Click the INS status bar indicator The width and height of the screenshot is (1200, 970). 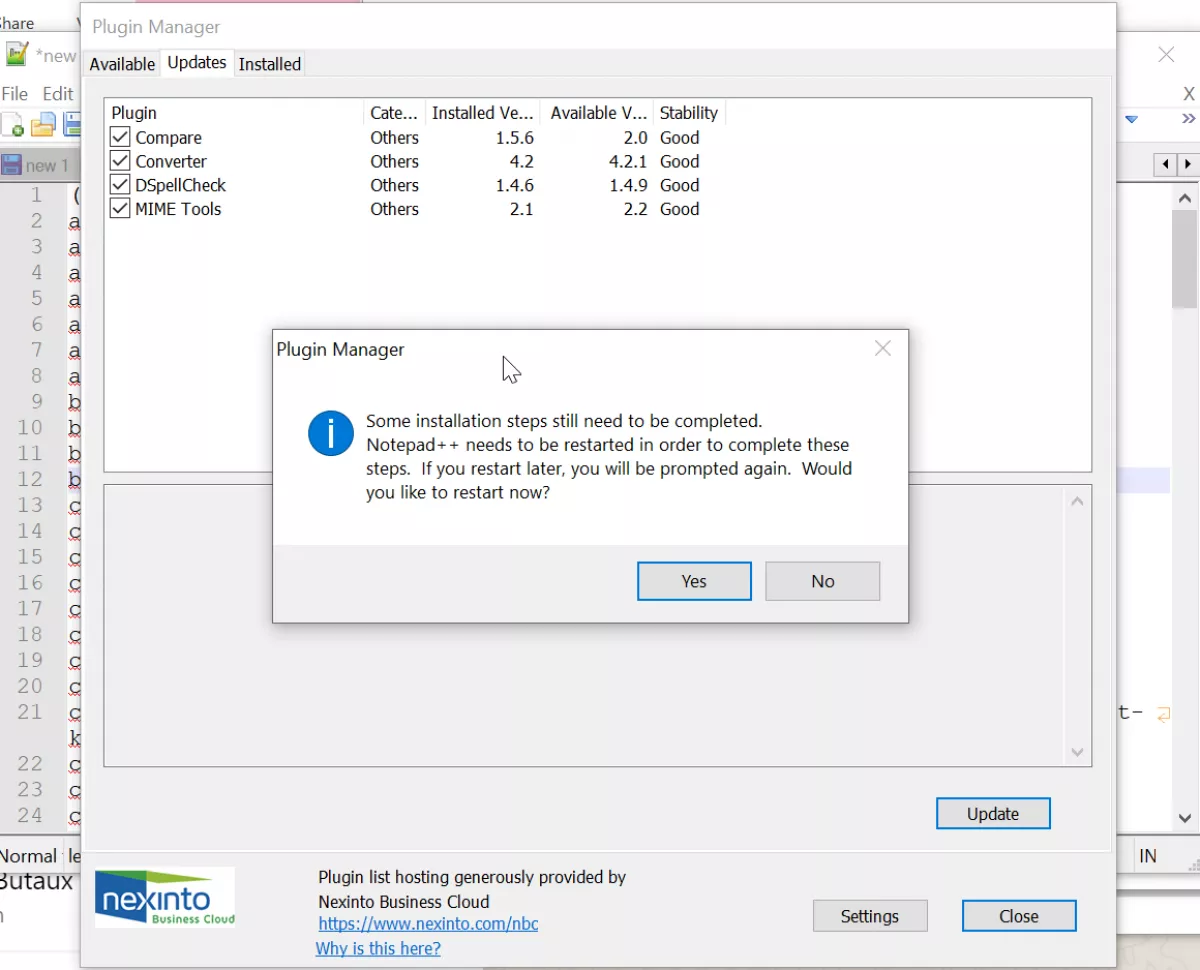click(x=1148, y=856)
